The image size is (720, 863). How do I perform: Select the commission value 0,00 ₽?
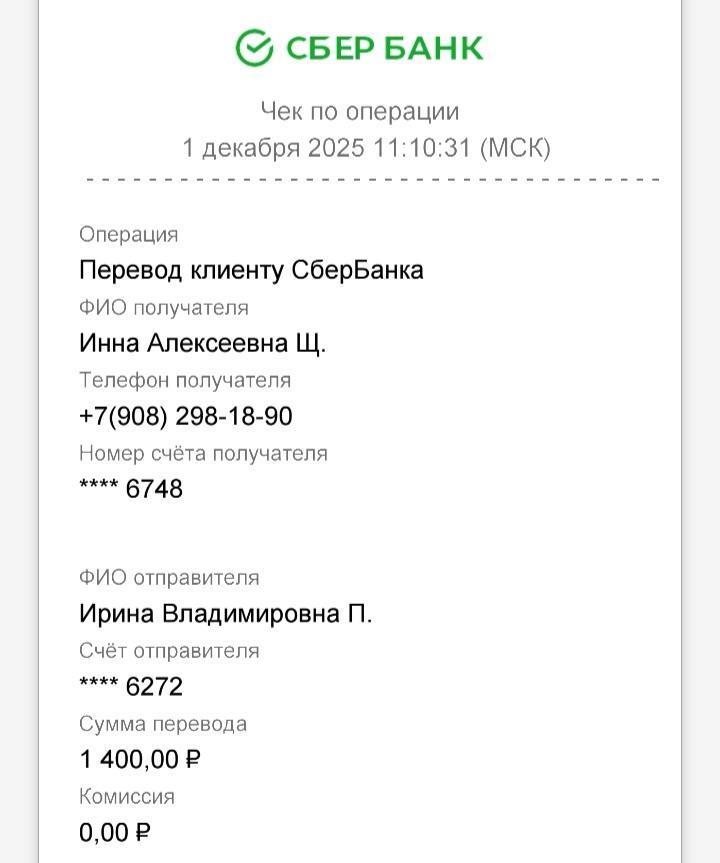pyautogui.click(x=115, y=832)
